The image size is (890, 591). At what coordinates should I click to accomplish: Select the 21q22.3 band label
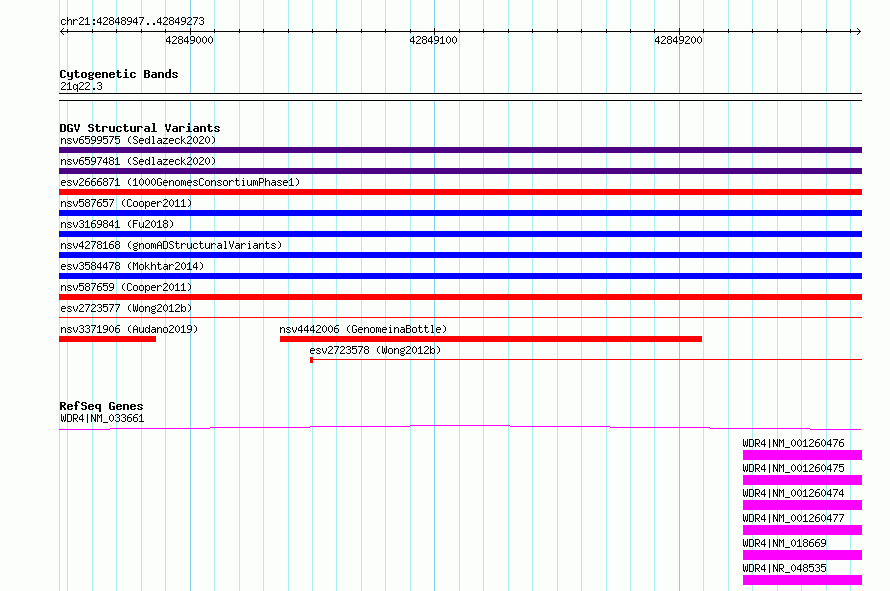click(x=81, y=86)
